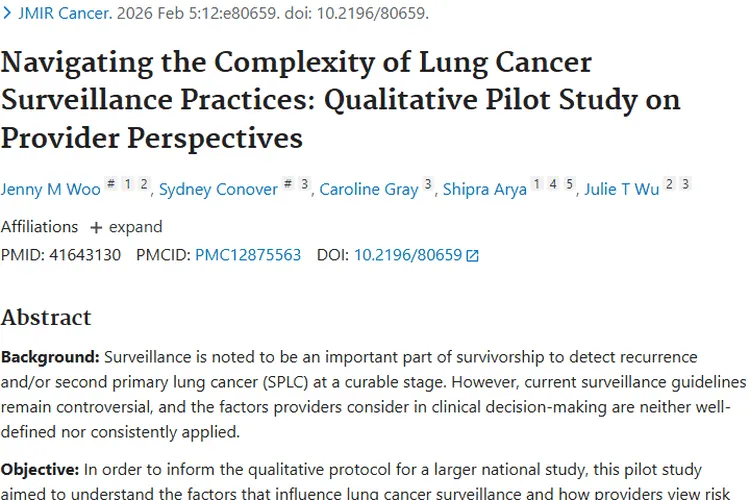Follow the DOI link 10.2196/80659
The image size is (750, 500).
pyautogui.click(x=408, y=255)
